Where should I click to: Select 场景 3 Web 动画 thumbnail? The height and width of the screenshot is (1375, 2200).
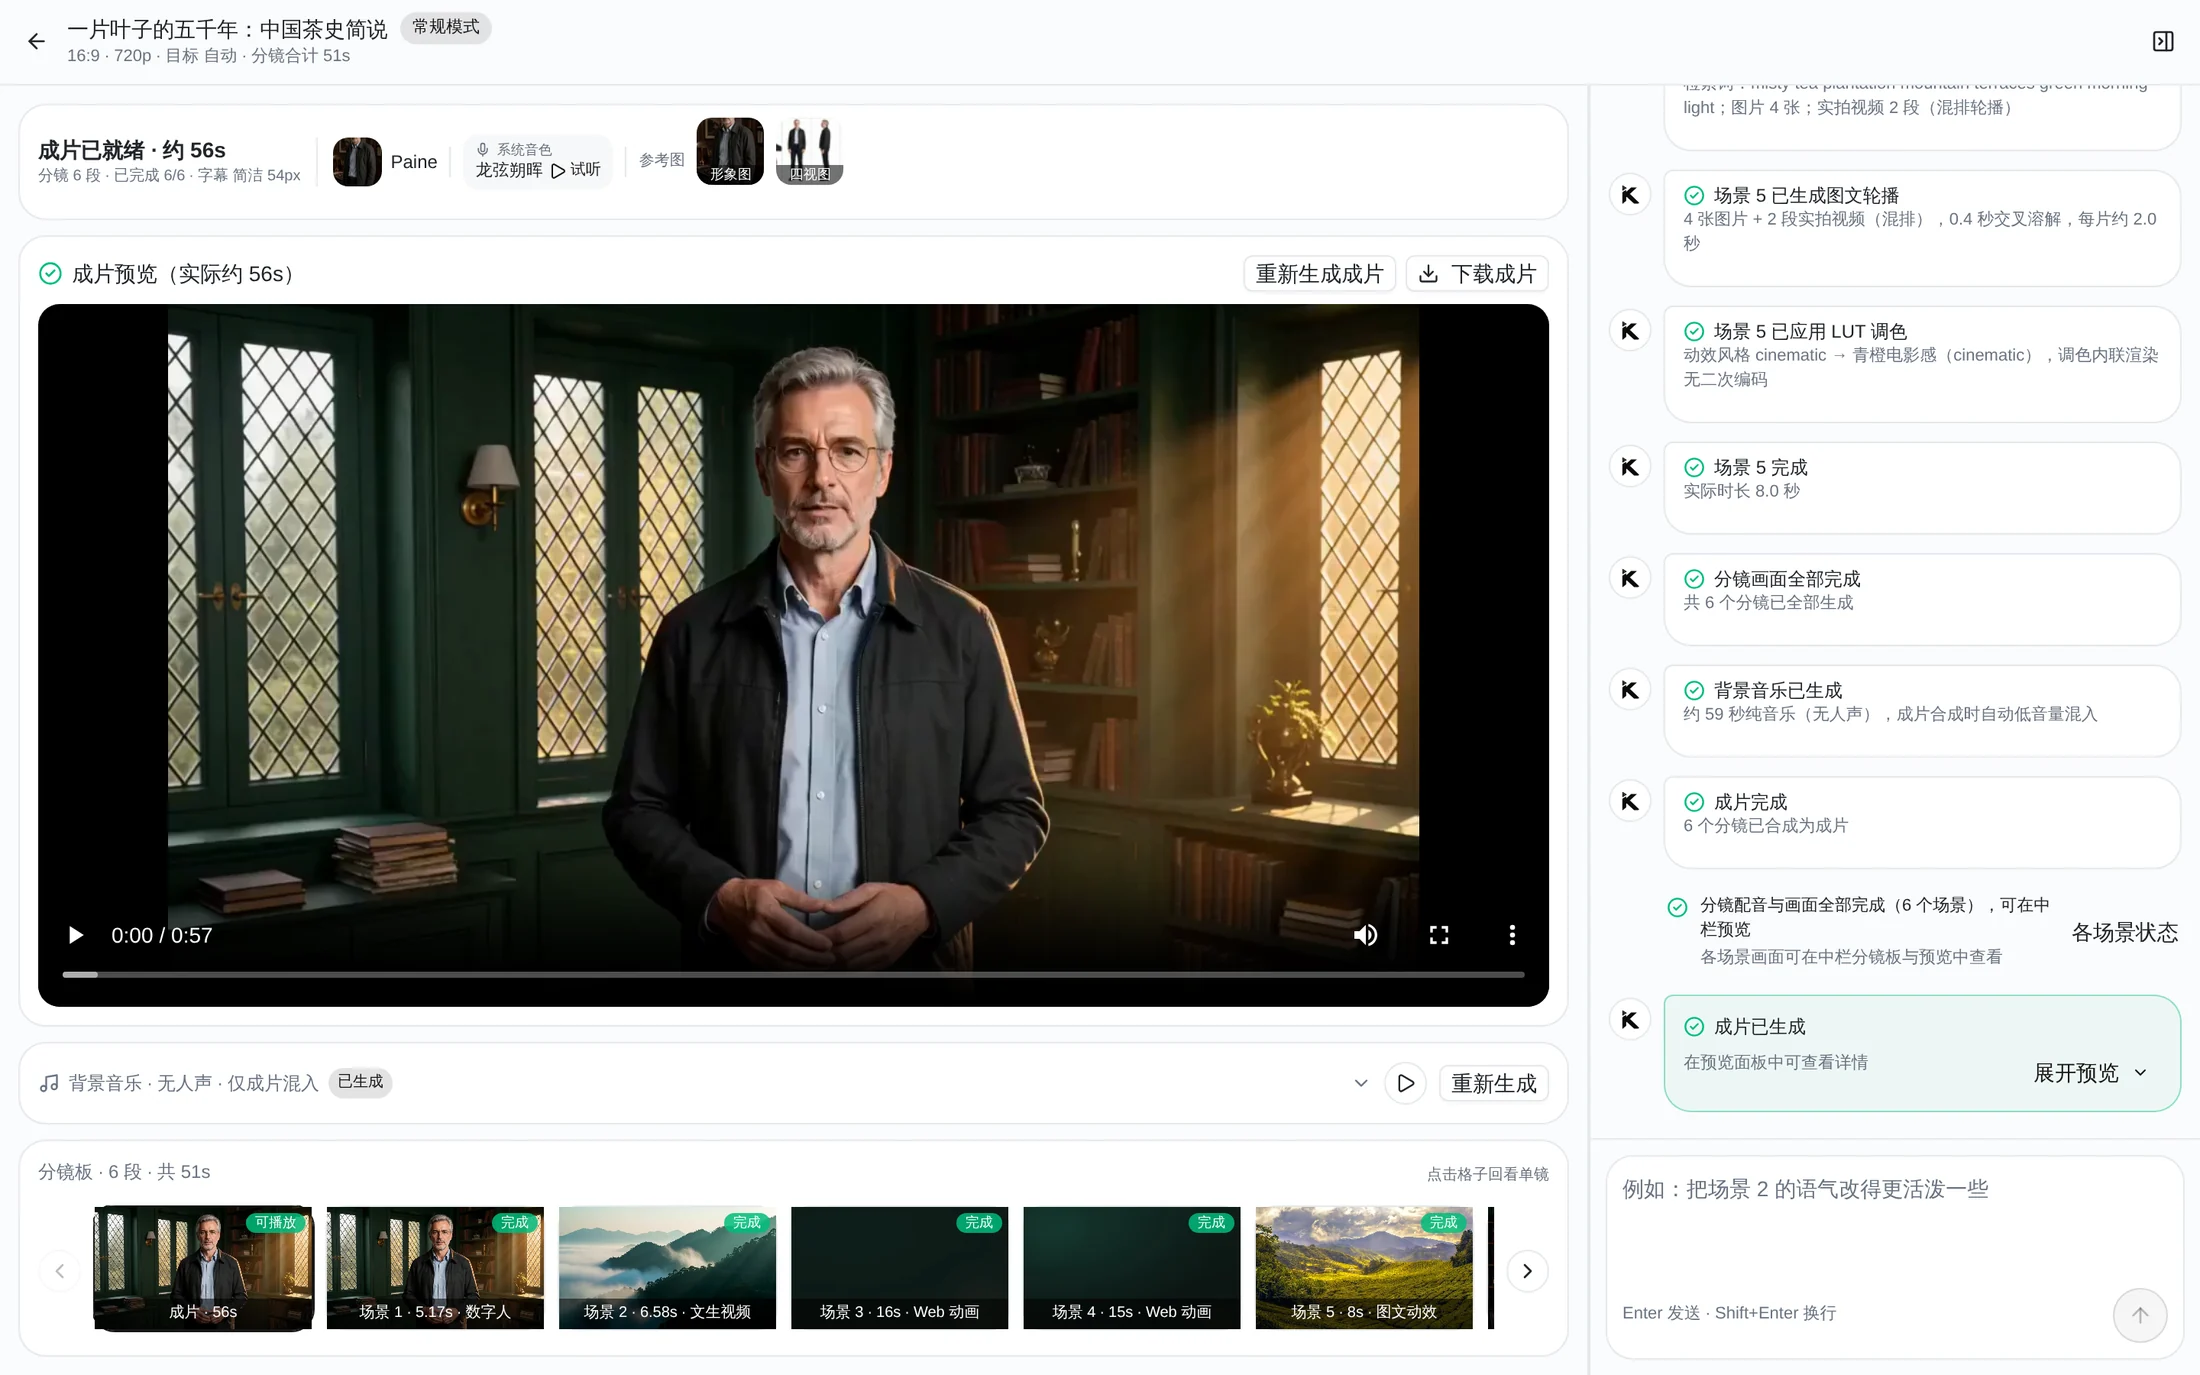pyautogui.click(x=899, y=1268)
